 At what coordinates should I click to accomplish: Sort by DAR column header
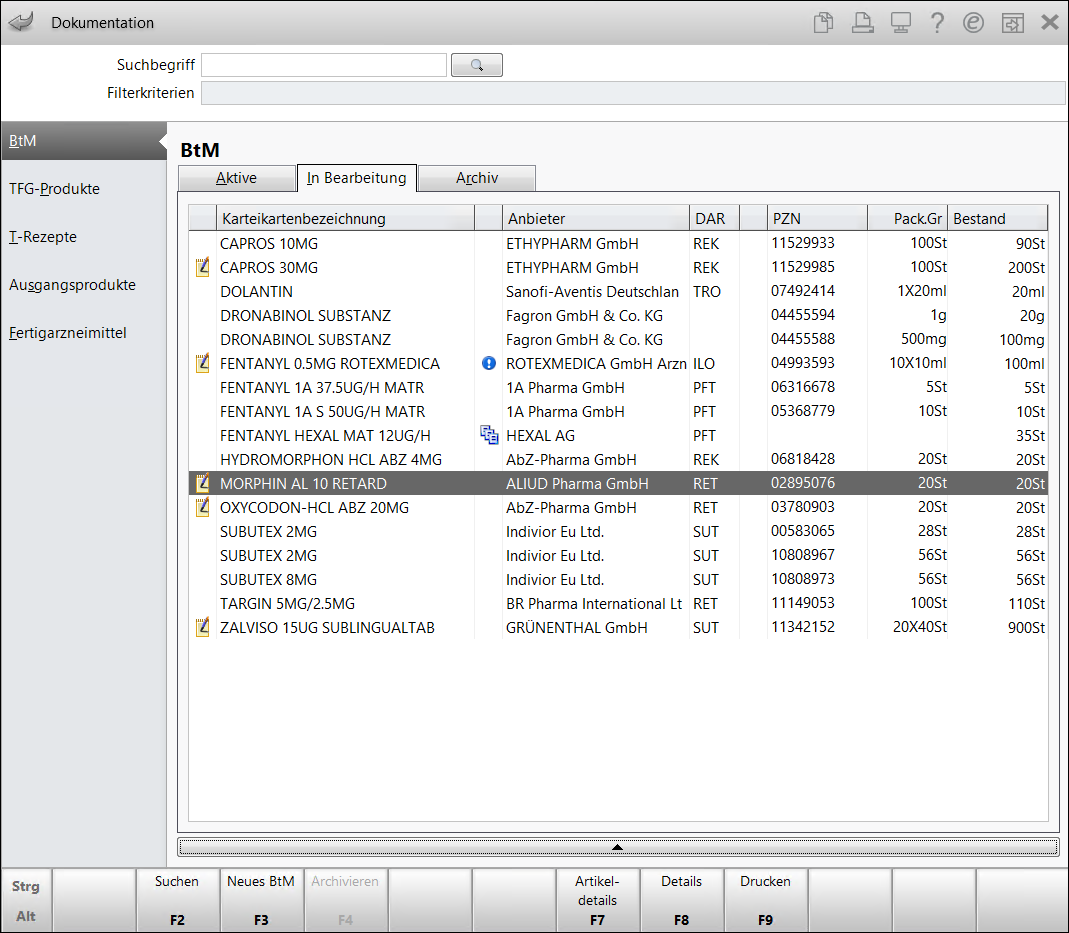point(714,218)
